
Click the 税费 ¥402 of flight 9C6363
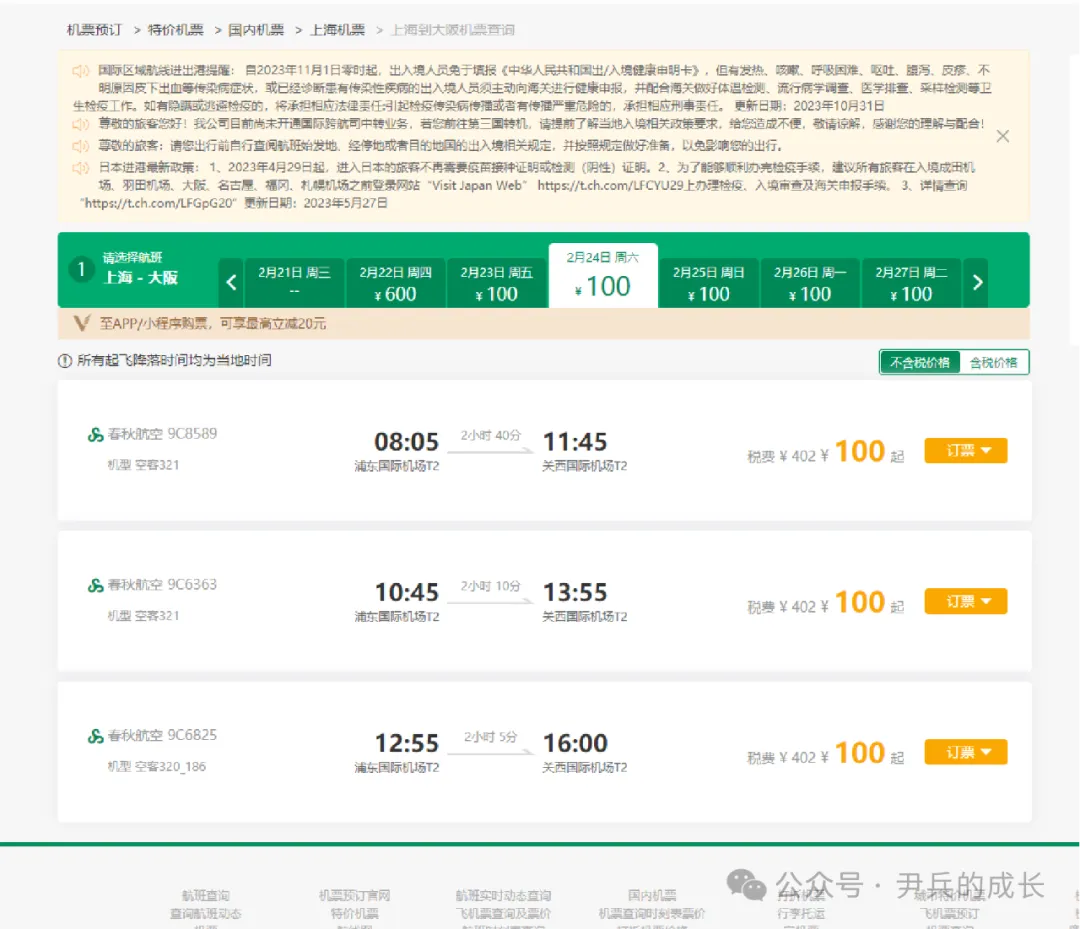coord(782,607)
